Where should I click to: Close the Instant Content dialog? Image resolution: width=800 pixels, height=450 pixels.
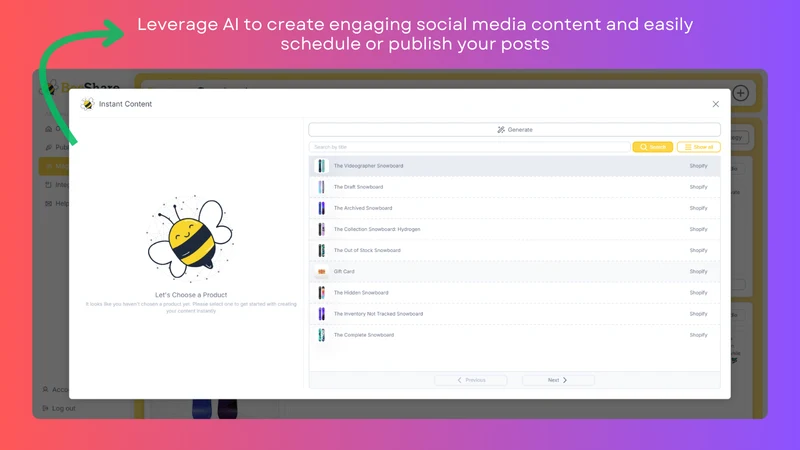(x=715, y=104)
